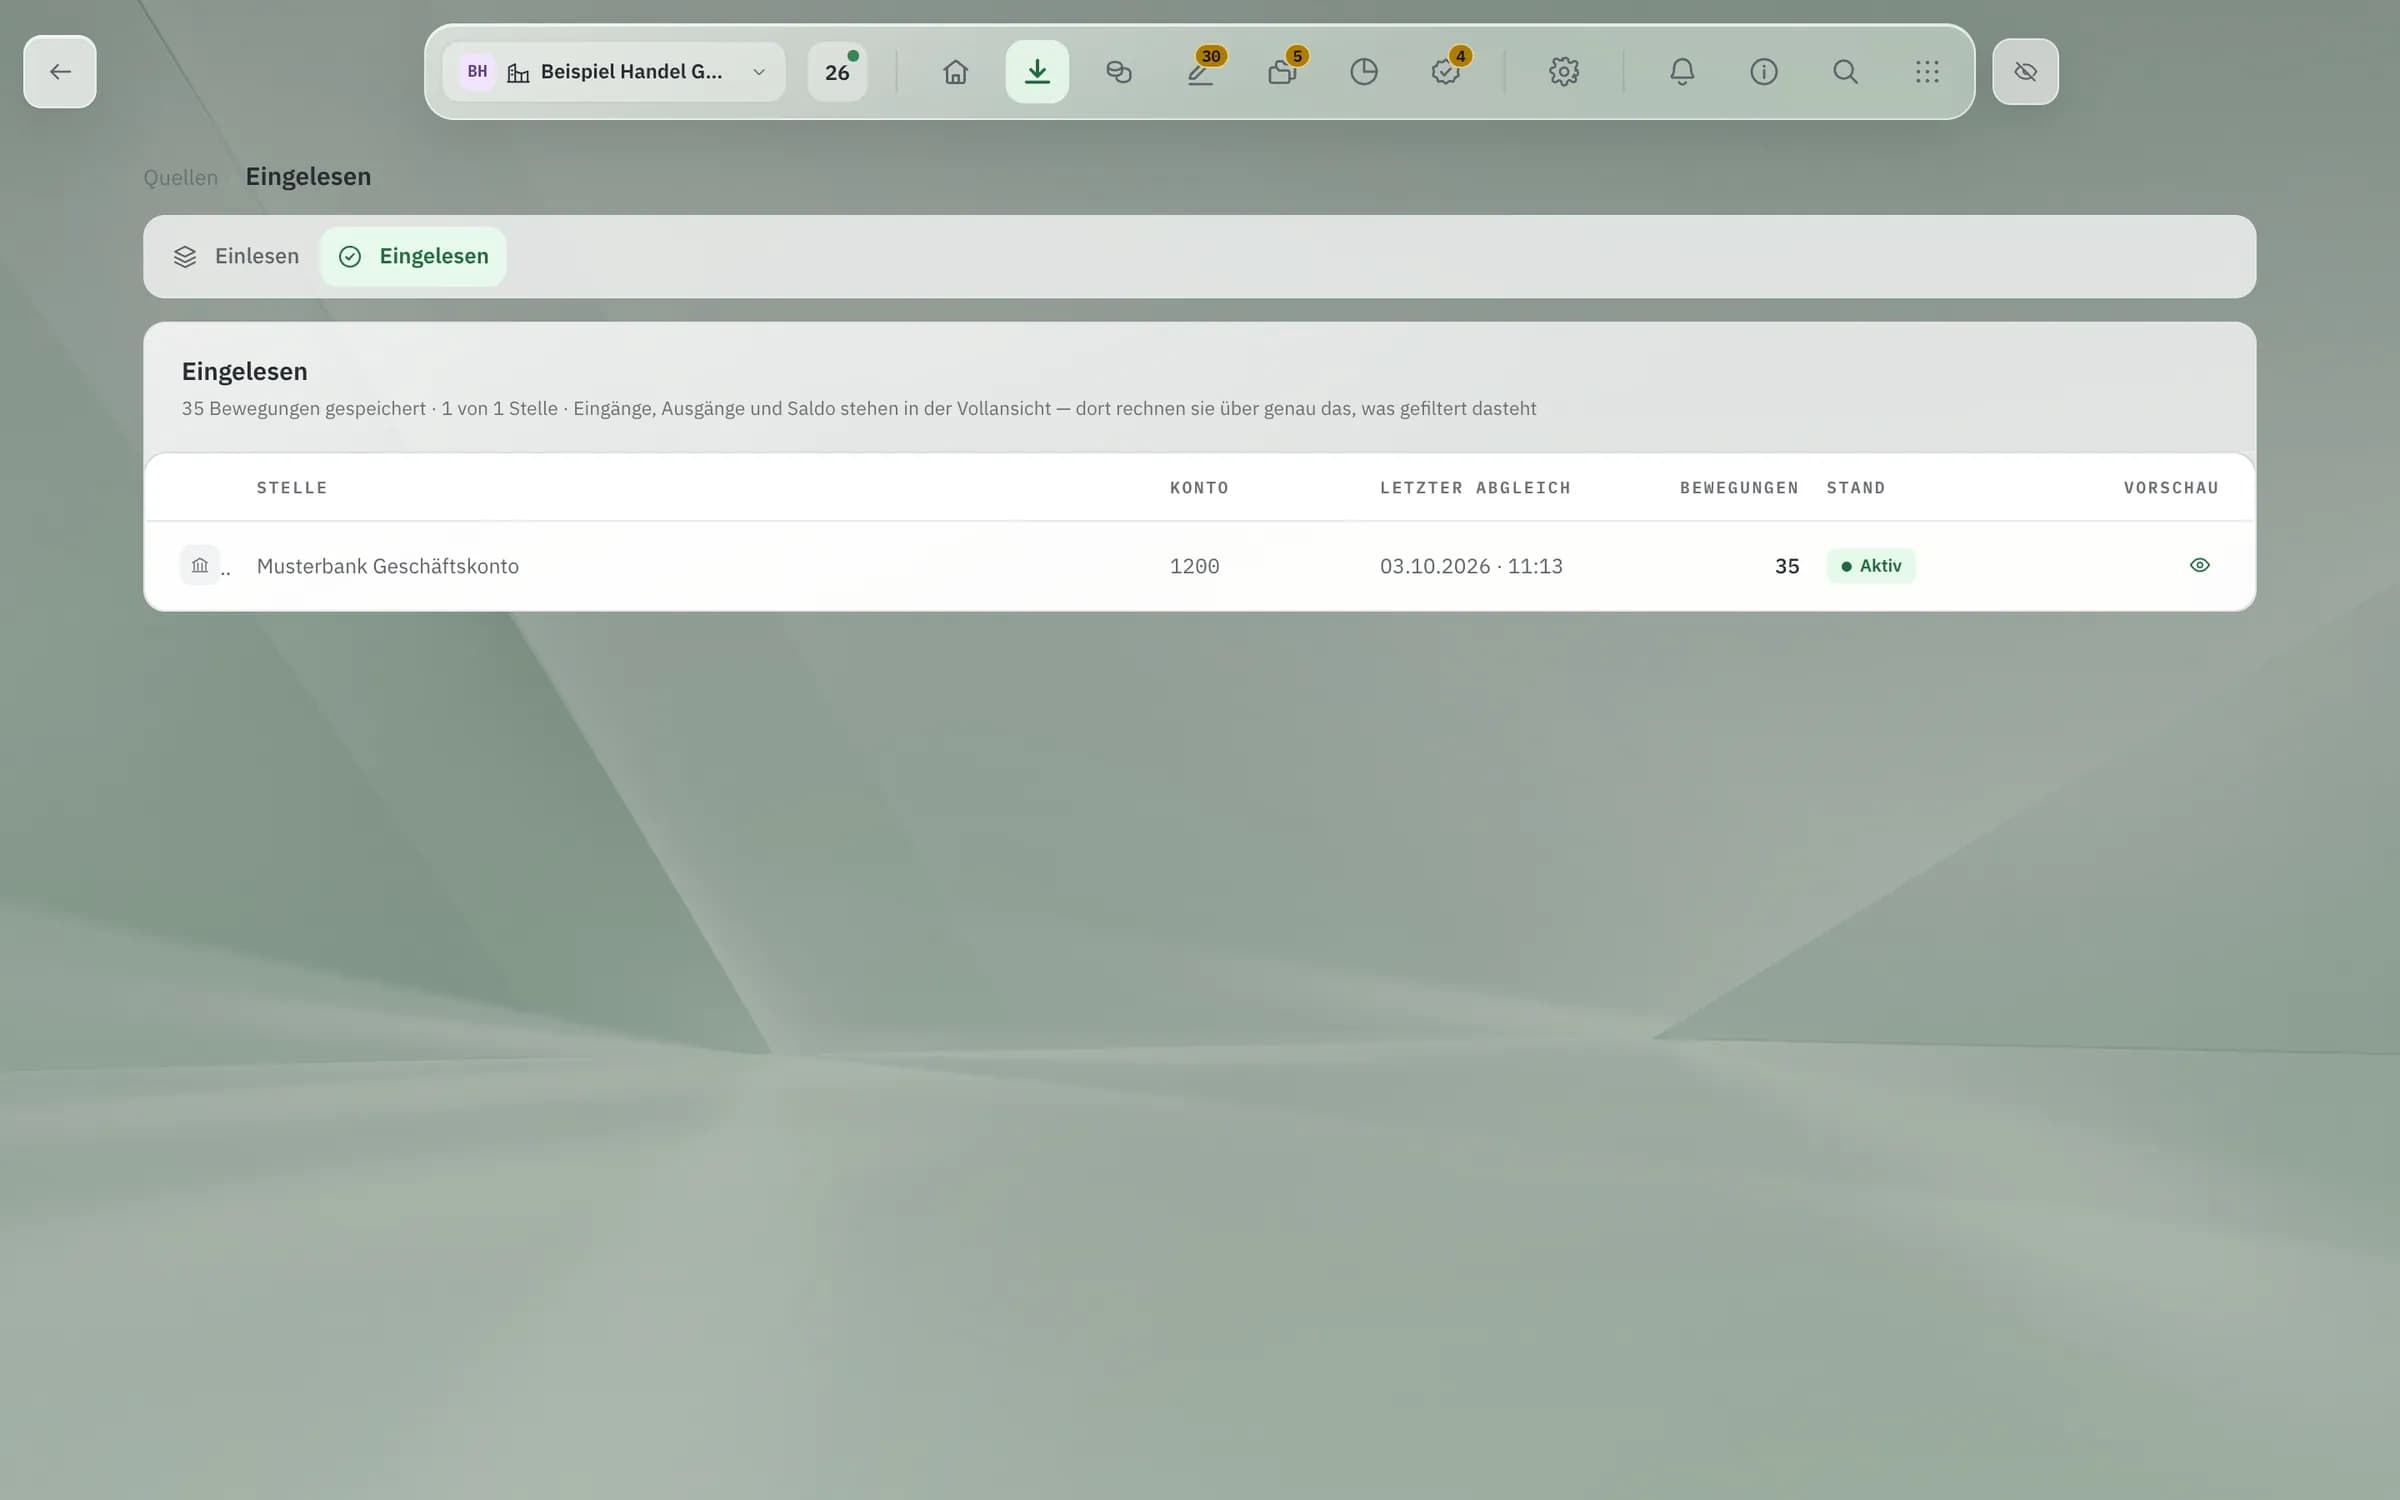Open the pencil icon with badge 30
Screen dimensions: 2400x1500
[x=1200, y=72]
